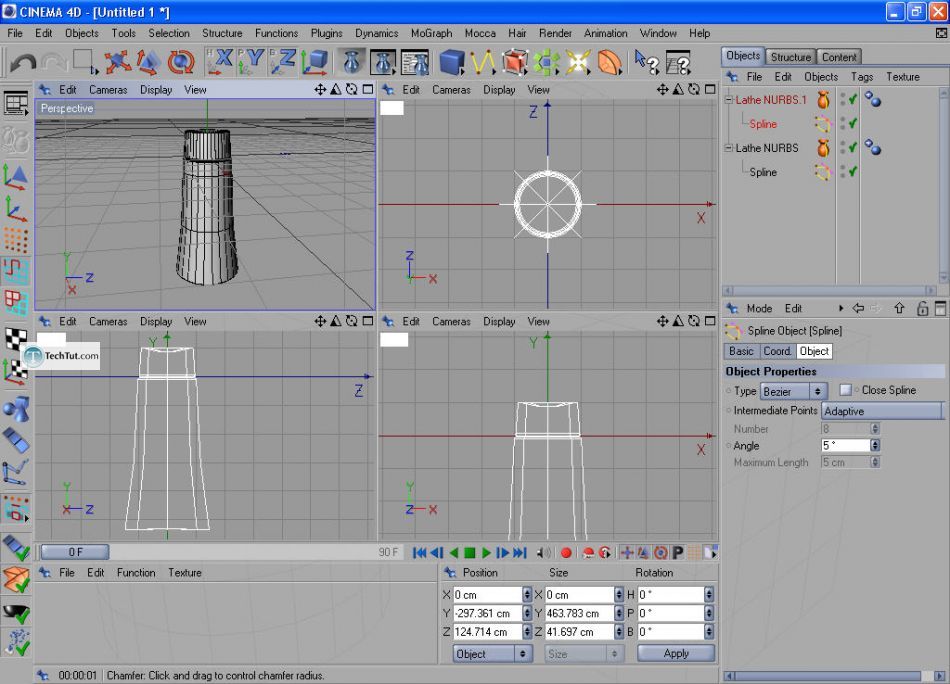
Task: Open the spline tools icon
Action: point(483,62)
